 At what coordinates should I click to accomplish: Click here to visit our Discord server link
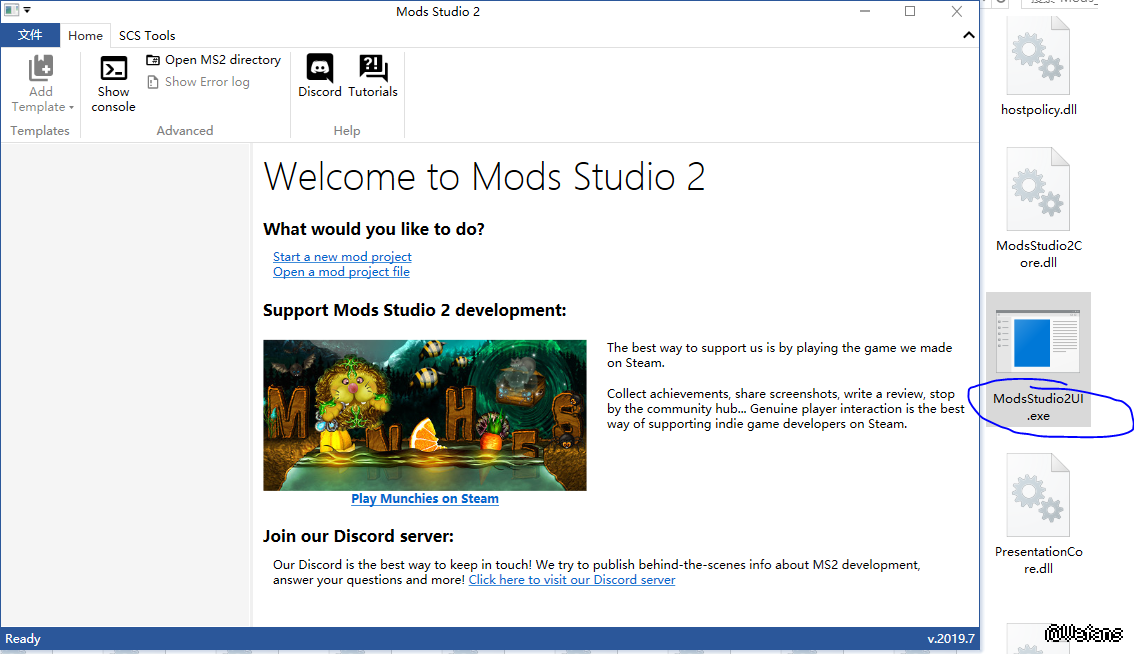point(572,579)
